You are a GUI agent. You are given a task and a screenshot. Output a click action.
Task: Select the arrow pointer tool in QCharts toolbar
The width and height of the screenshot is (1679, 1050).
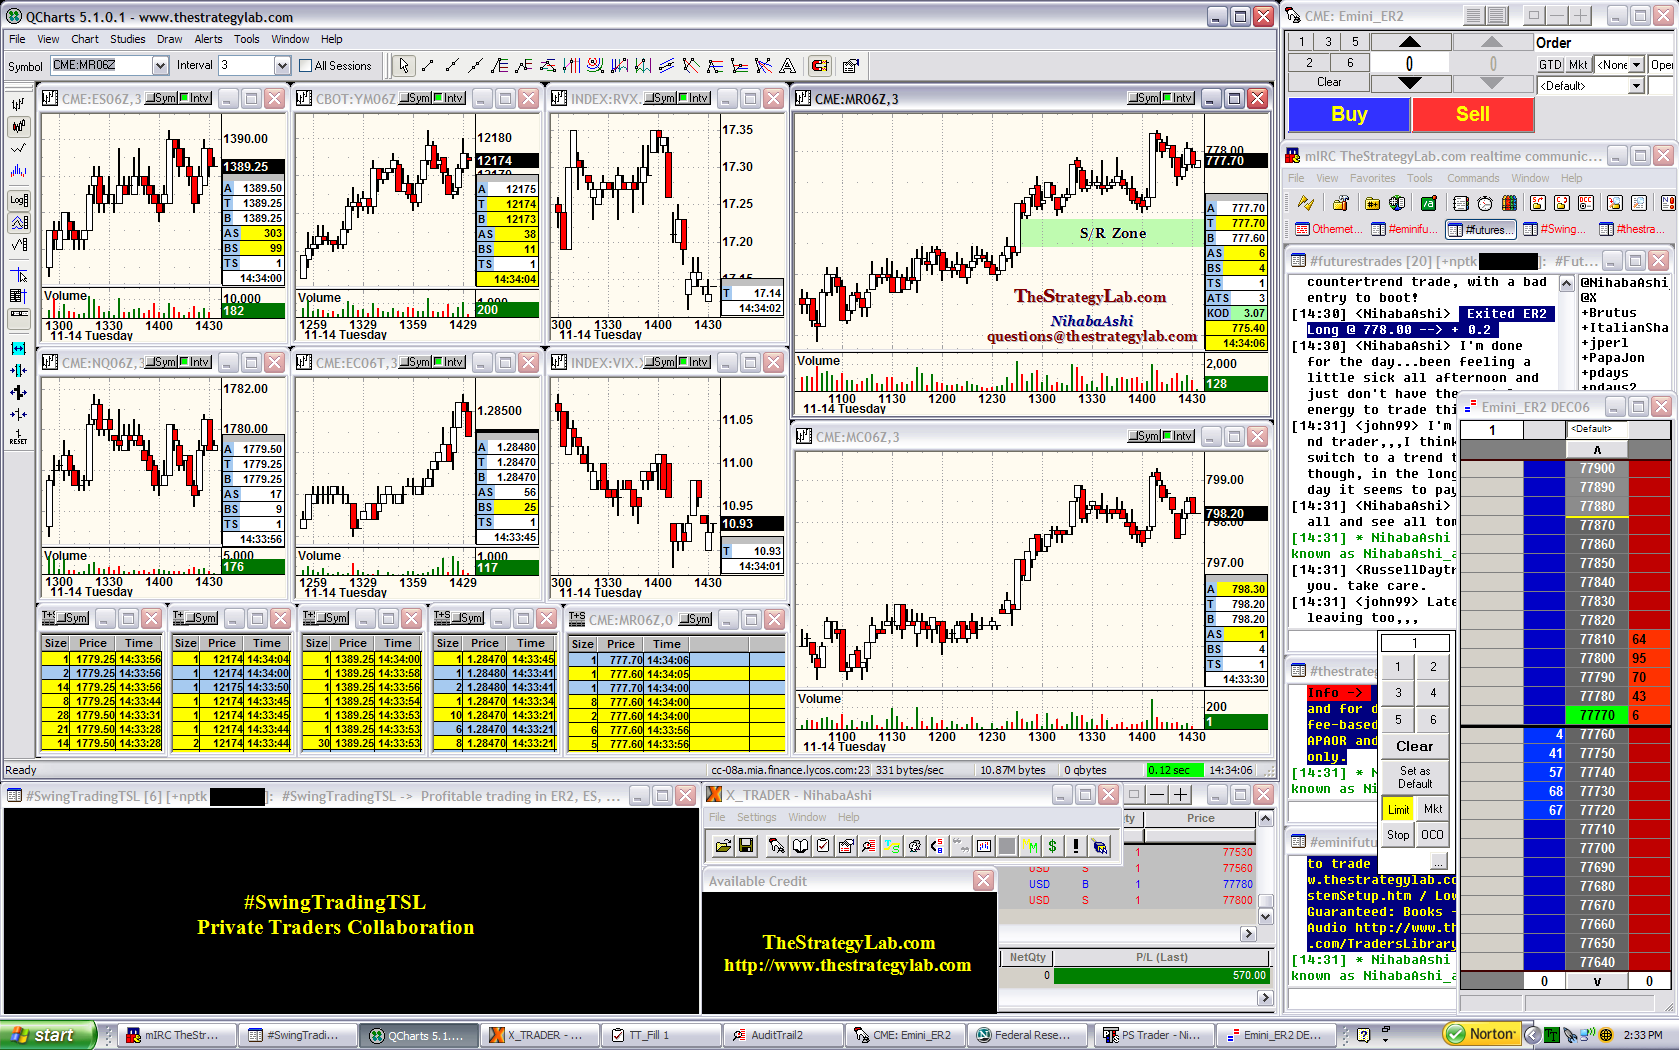[403, 66]
